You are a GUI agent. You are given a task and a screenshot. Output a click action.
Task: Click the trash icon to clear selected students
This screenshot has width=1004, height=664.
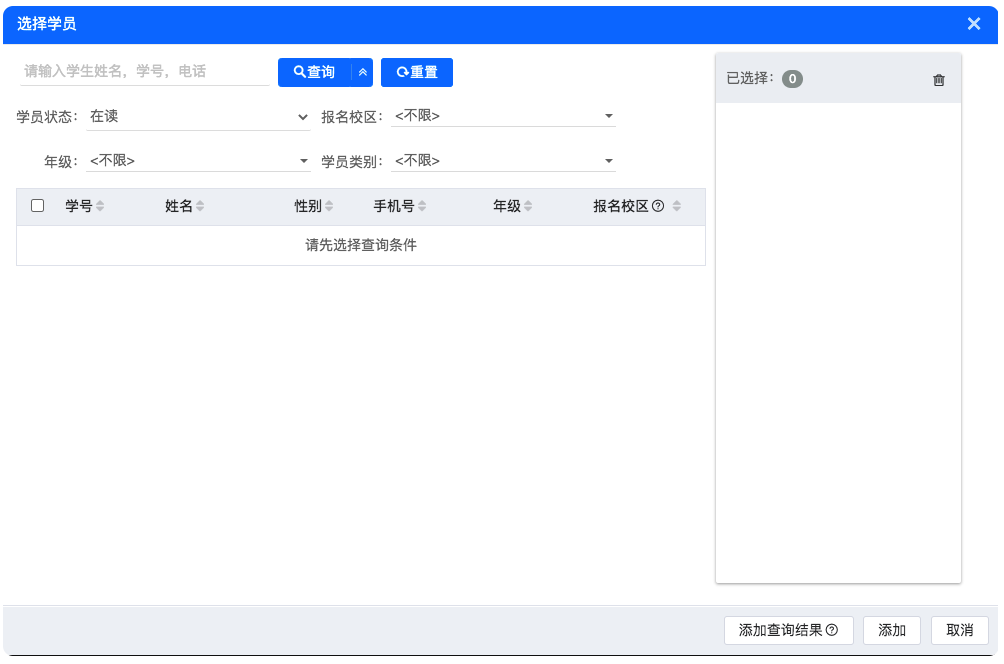[938, 79]
